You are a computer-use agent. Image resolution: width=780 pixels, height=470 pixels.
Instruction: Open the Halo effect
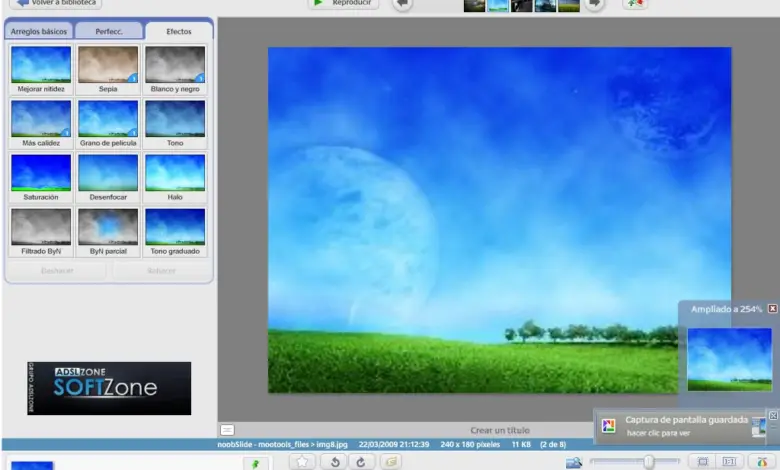coord(175,178)
